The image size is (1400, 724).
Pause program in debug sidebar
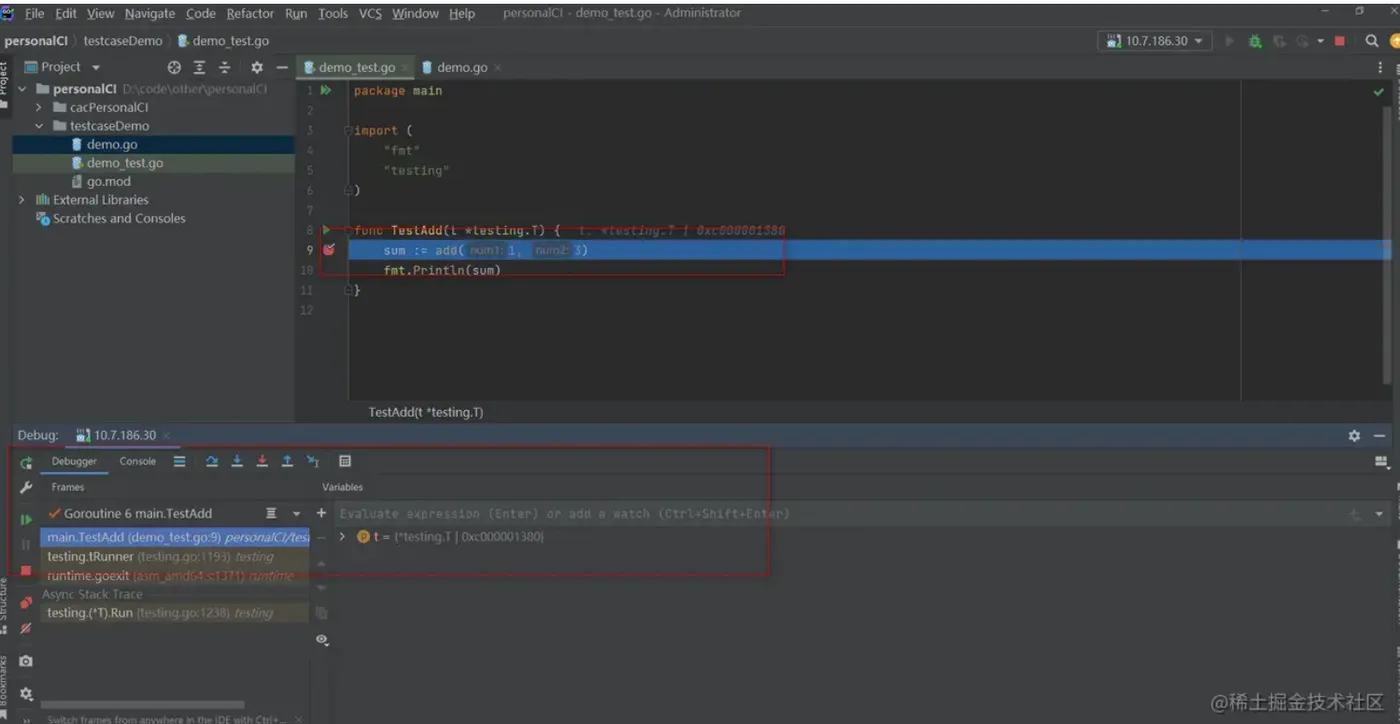tap(26, 545)
